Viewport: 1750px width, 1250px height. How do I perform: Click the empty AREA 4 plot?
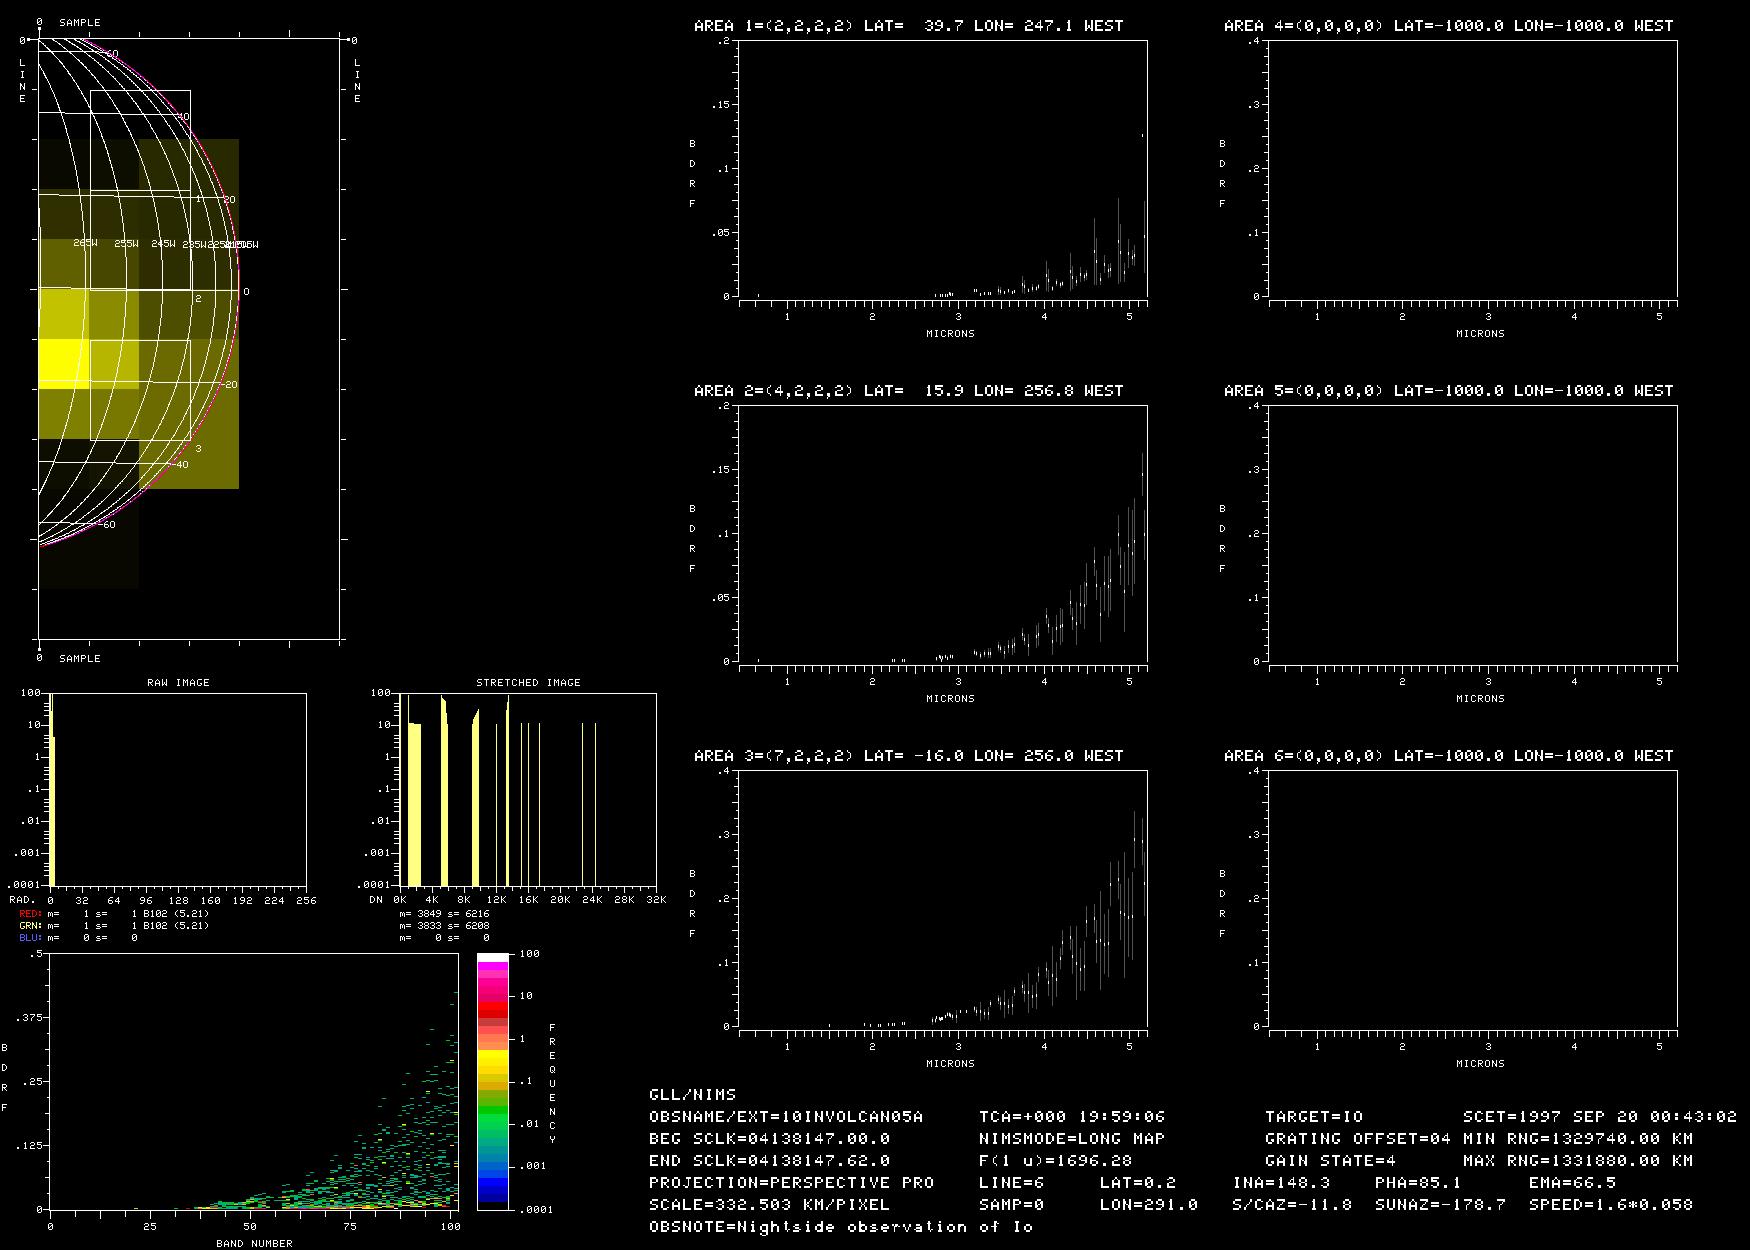point(1472,169)
